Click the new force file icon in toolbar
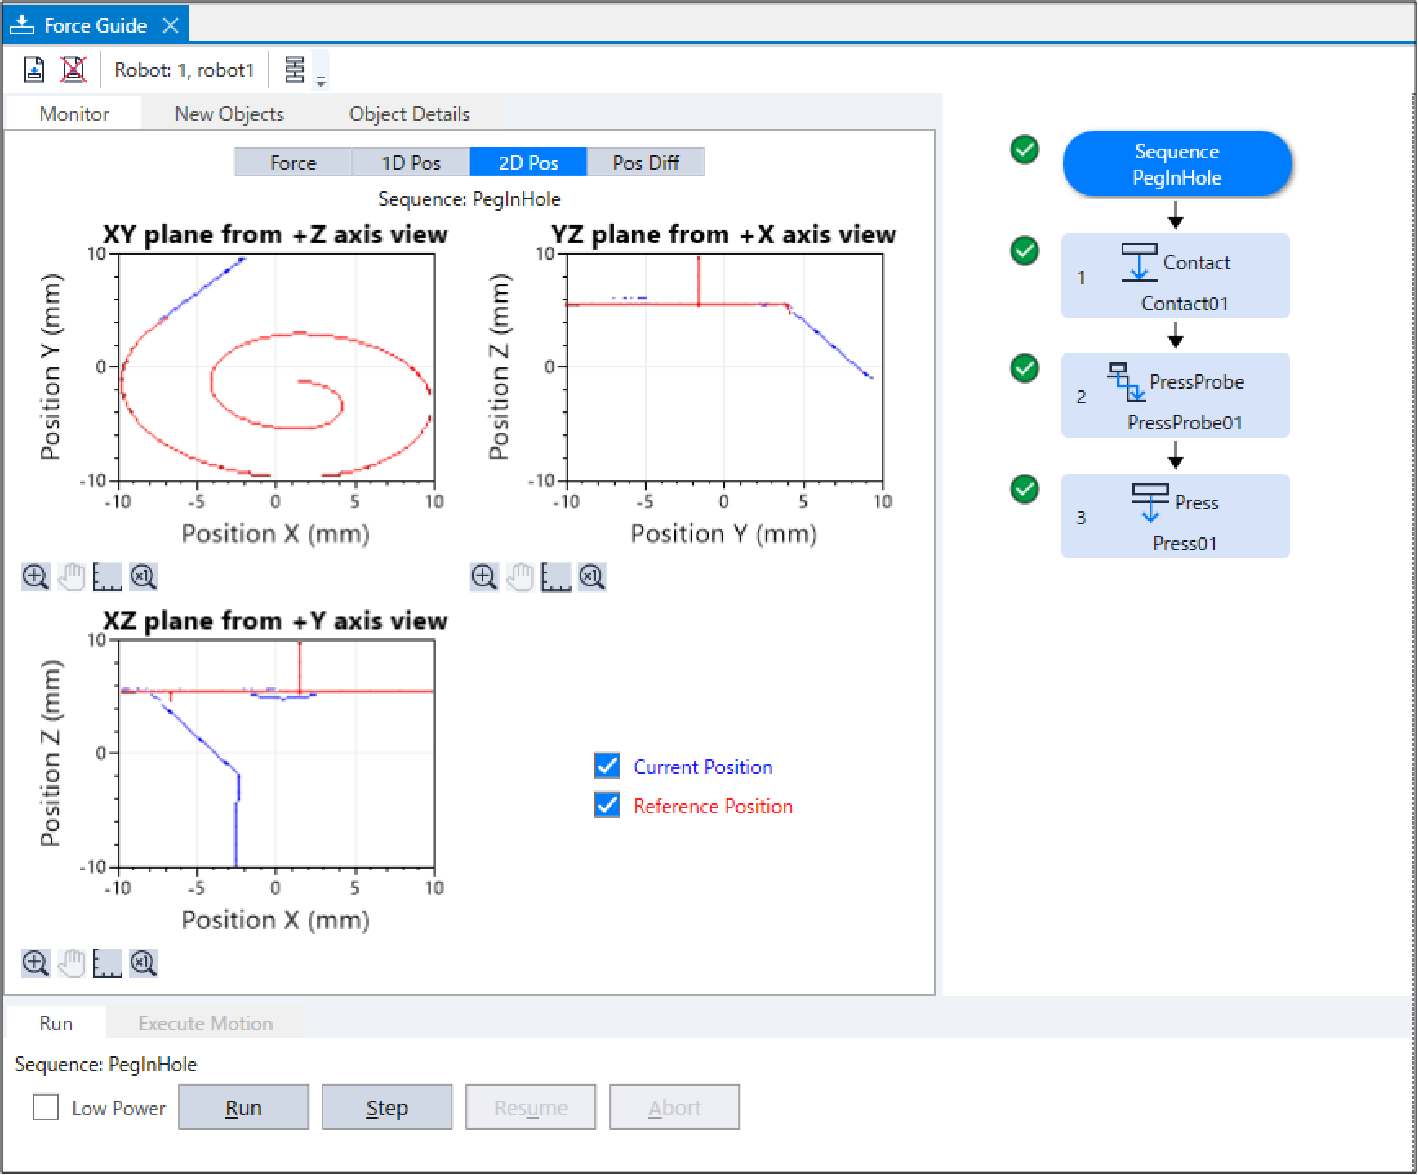 click(34, 70)
